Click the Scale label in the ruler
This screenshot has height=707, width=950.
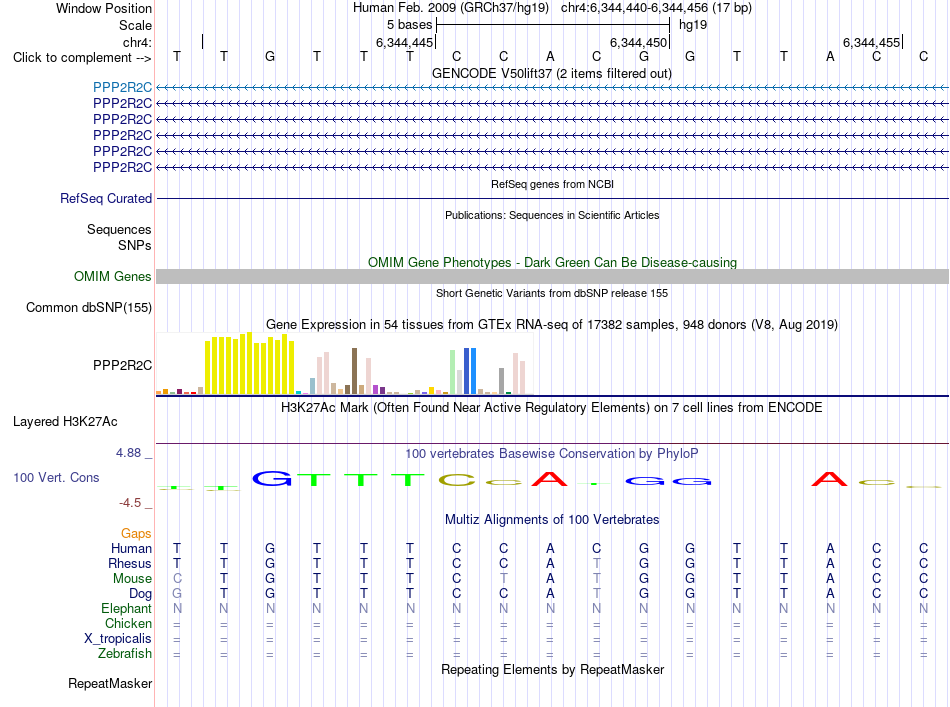[x=135, y=25]
